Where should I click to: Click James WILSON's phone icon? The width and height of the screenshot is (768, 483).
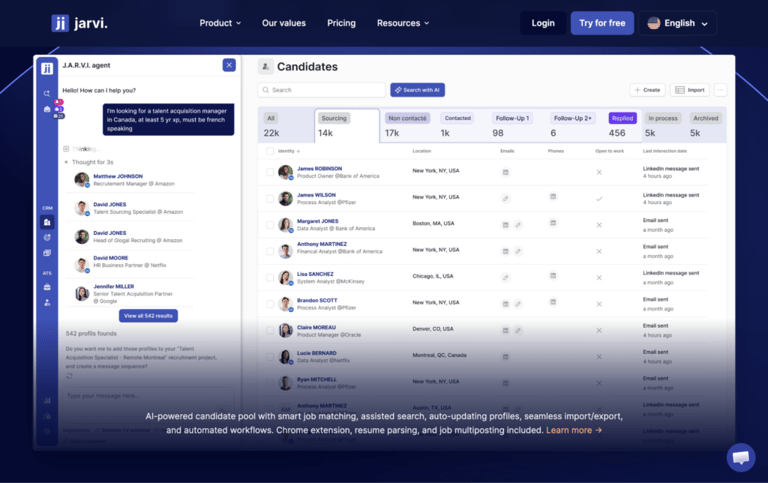pos(553,196)
